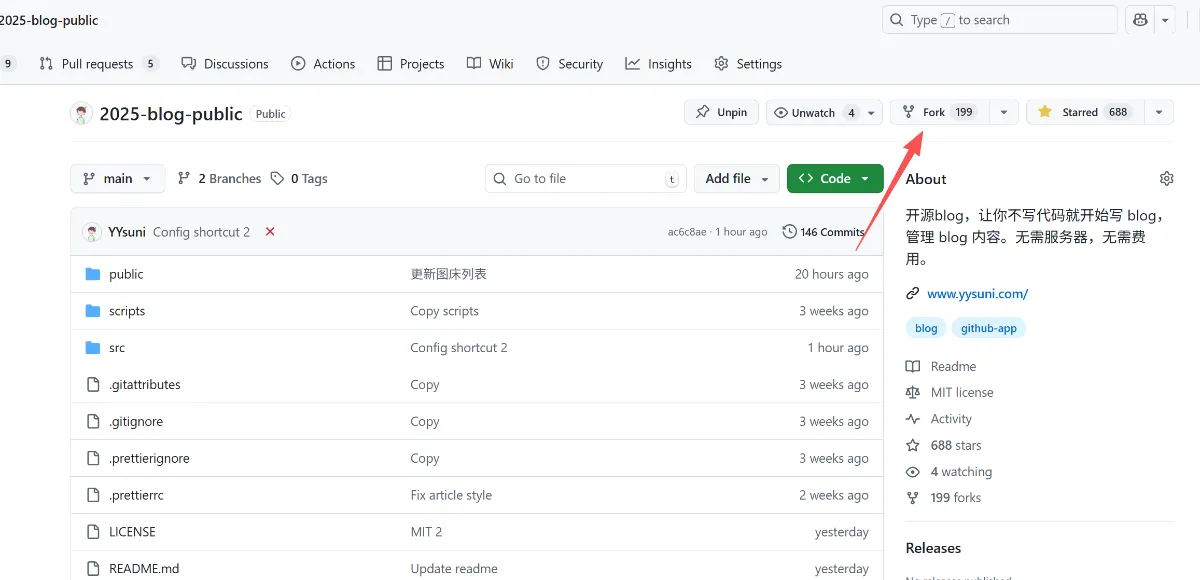Click the 0 Tags icon link
Image resolution: width=1200 pixels, height=580 pixels.
(299, 179)
